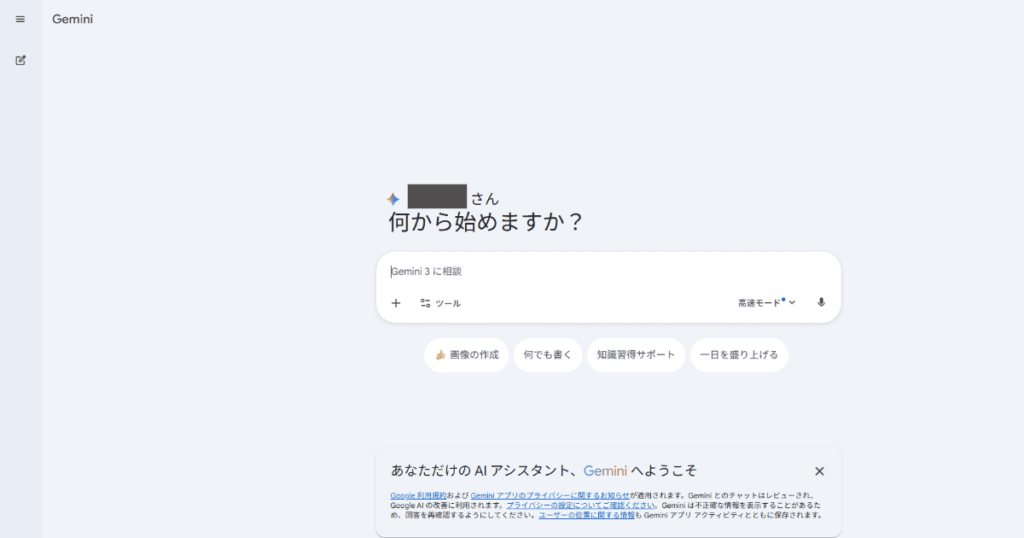Select the 一日を盛り上げる suggestion chip
Screen dimensions: 1024x538
(x=739, y=355)
